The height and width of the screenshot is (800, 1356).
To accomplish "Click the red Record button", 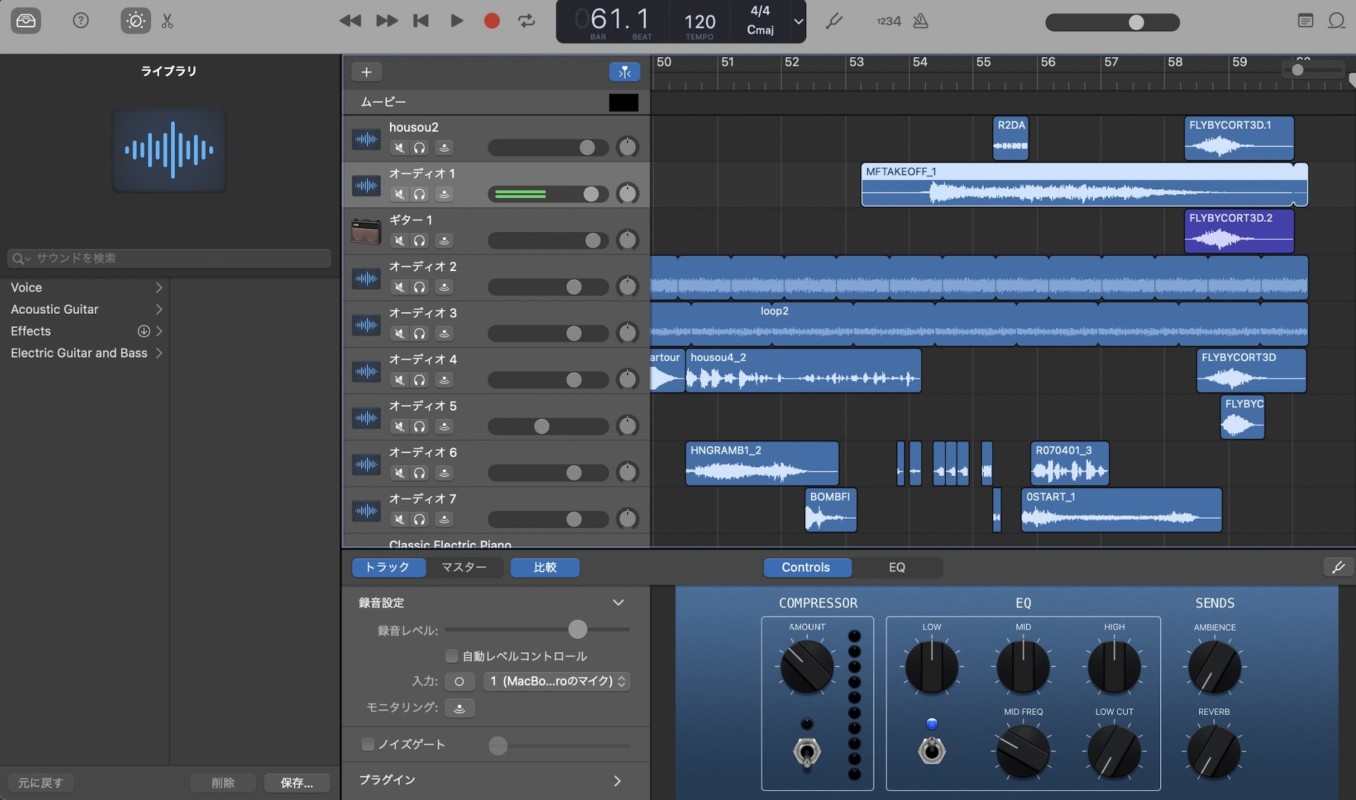I will pyautogui.click(x=491, y=20).
